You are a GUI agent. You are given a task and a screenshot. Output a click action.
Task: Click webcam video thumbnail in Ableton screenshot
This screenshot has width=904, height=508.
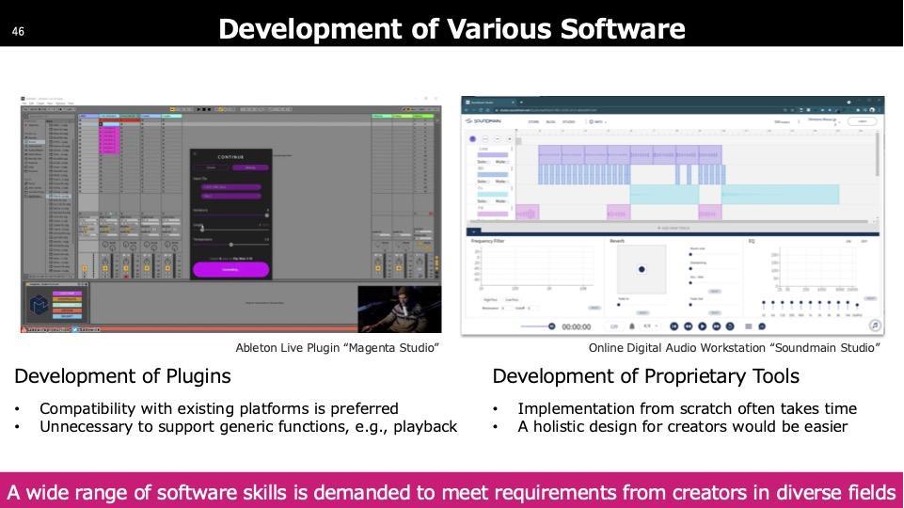click(x=400, y=308)
